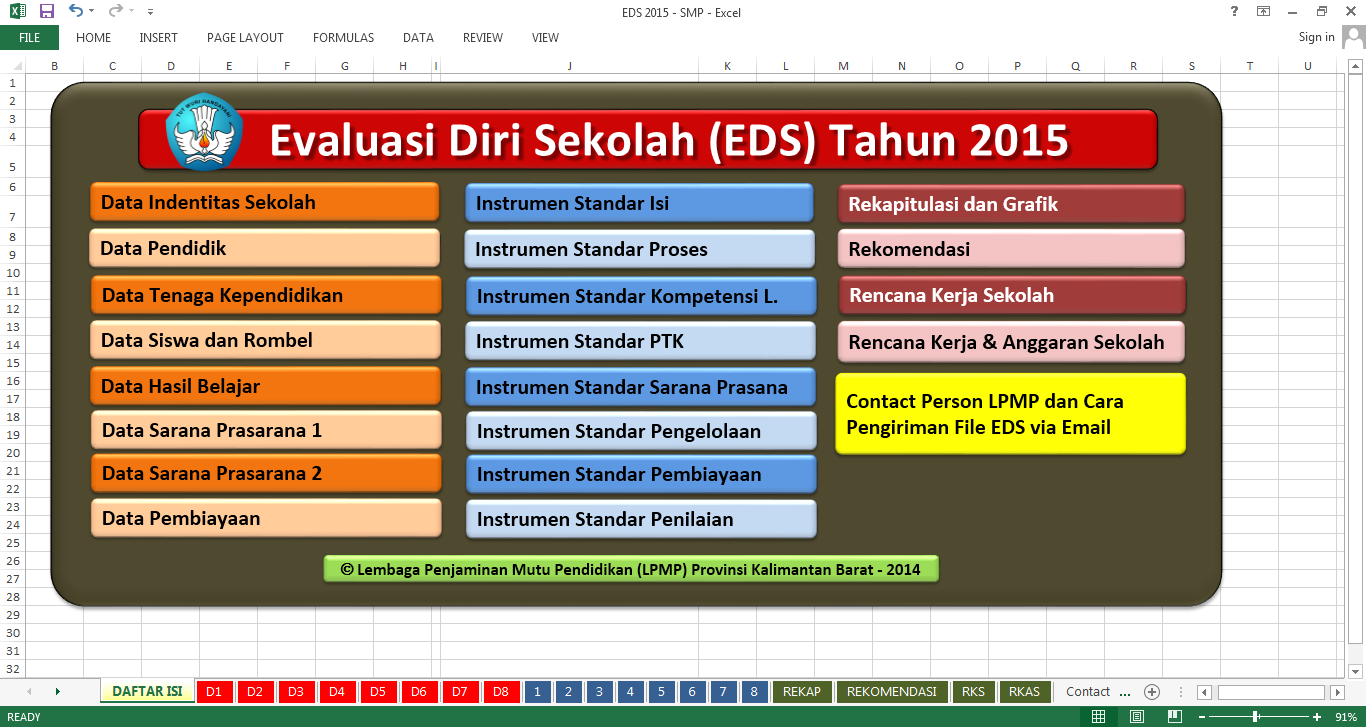Viewport: 1366px width, 727px height.
Task: Open Ribbon Display Options icon
Action: [x=1263, y=11]
